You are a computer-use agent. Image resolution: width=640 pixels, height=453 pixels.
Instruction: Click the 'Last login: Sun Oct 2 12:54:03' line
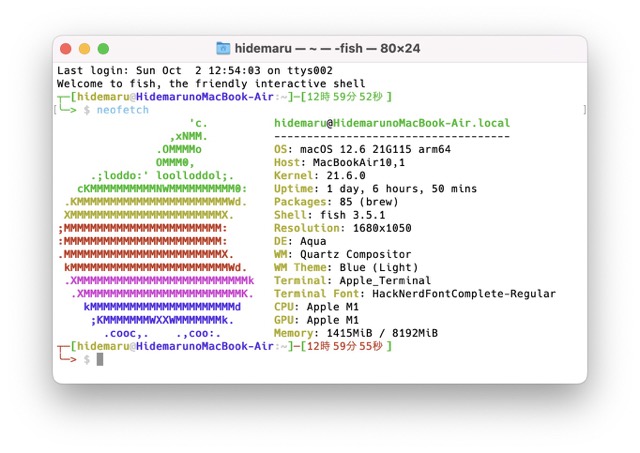point(195,70)
